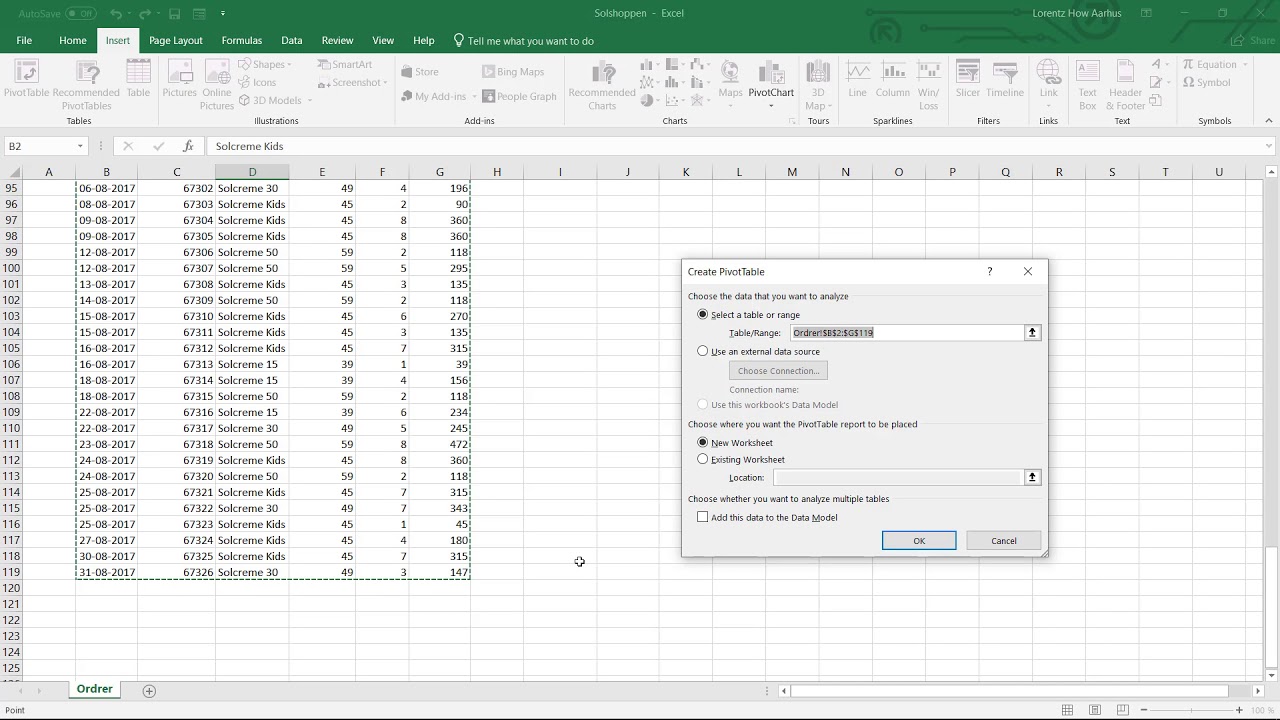Open Online Pictures
Screen dimensions: 1280x720
[216, 84]
